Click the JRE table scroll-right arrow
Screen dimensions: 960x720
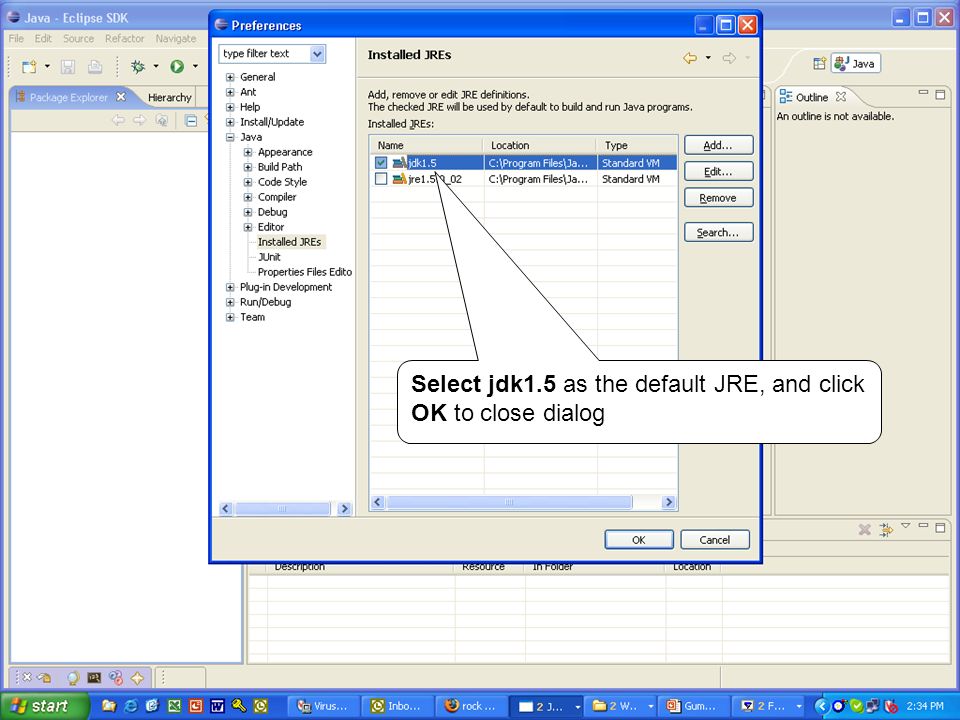669,502
